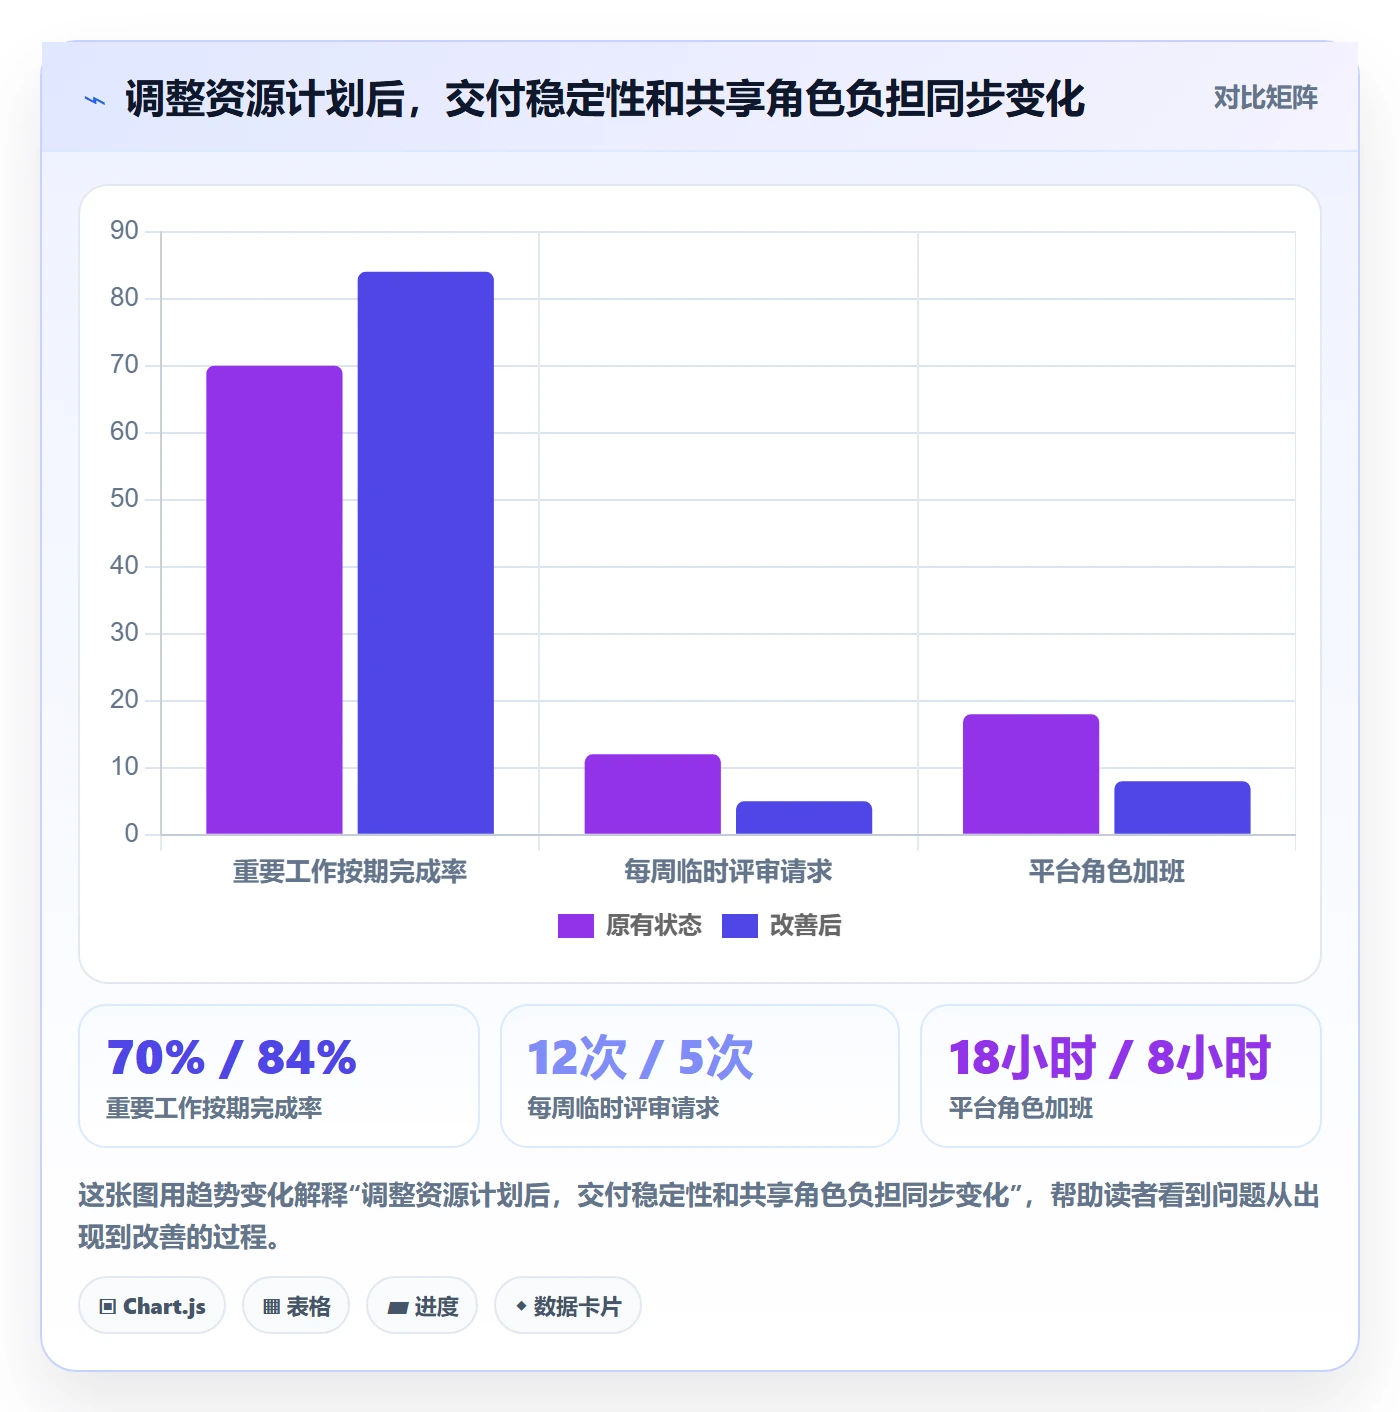The image size is (1400, 1412).
Task: Click the 90 value on the y-axis
Action: point(125,231)
